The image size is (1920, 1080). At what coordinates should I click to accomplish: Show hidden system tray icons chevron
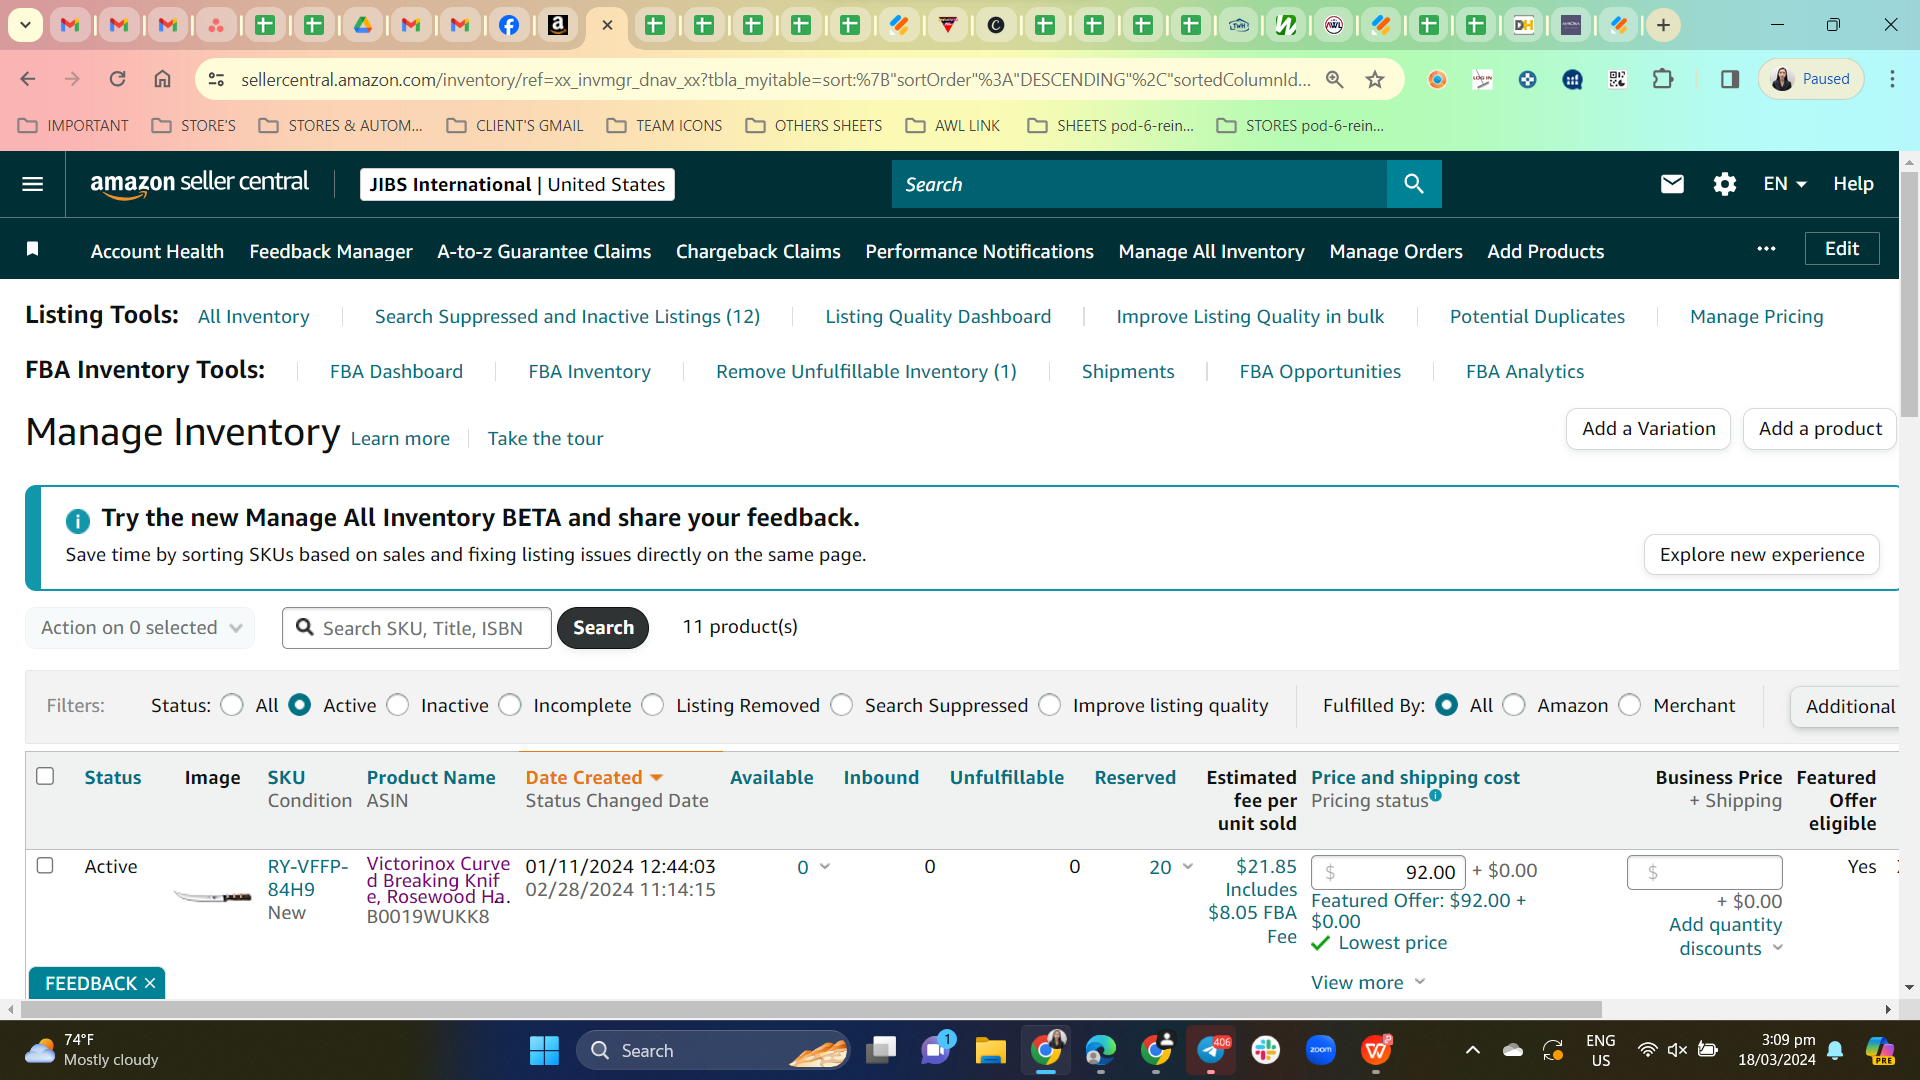[1473, 1050]
